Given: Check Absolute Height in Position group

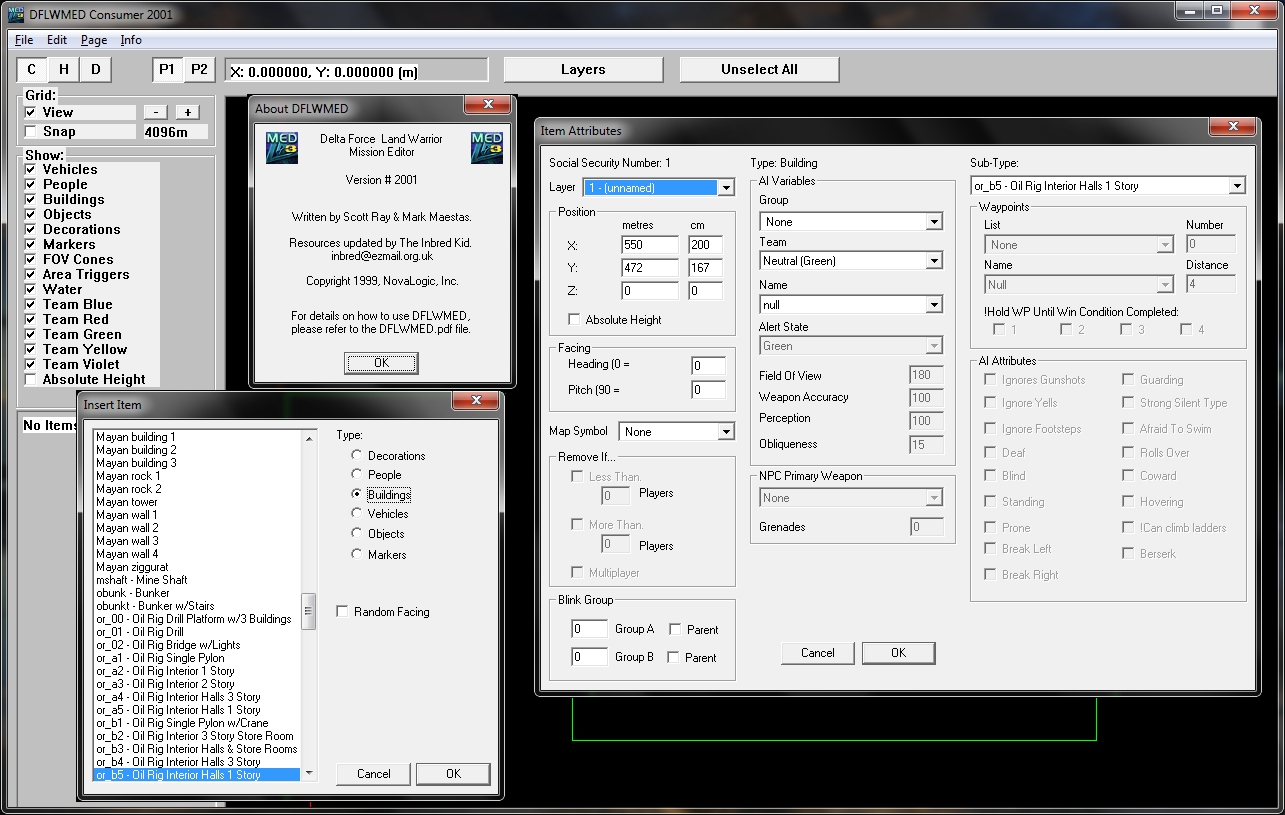Looking at the screenshot, I should [574, 320].
